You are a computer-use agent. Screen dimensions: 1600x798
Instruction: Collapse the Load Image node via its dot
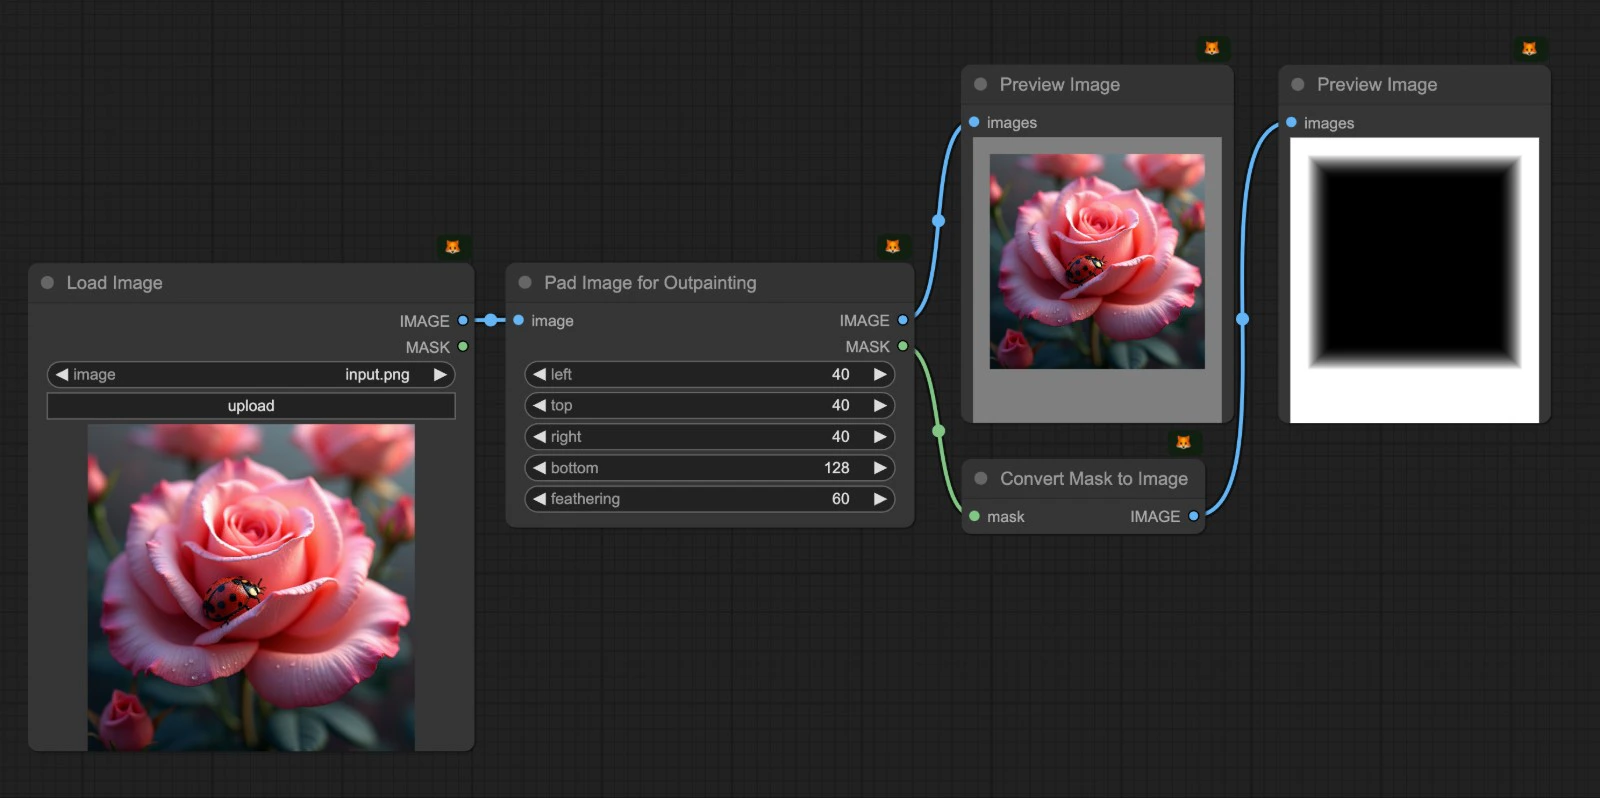(x=47, y=283)
